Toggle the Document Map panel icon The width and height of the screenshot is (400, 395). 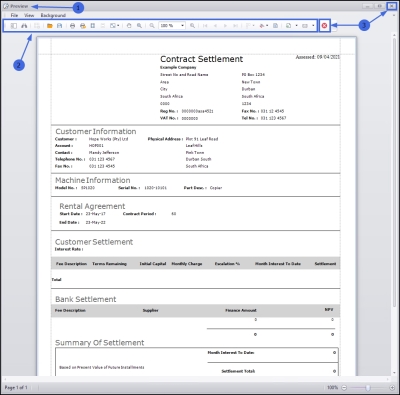coord(14,26)
